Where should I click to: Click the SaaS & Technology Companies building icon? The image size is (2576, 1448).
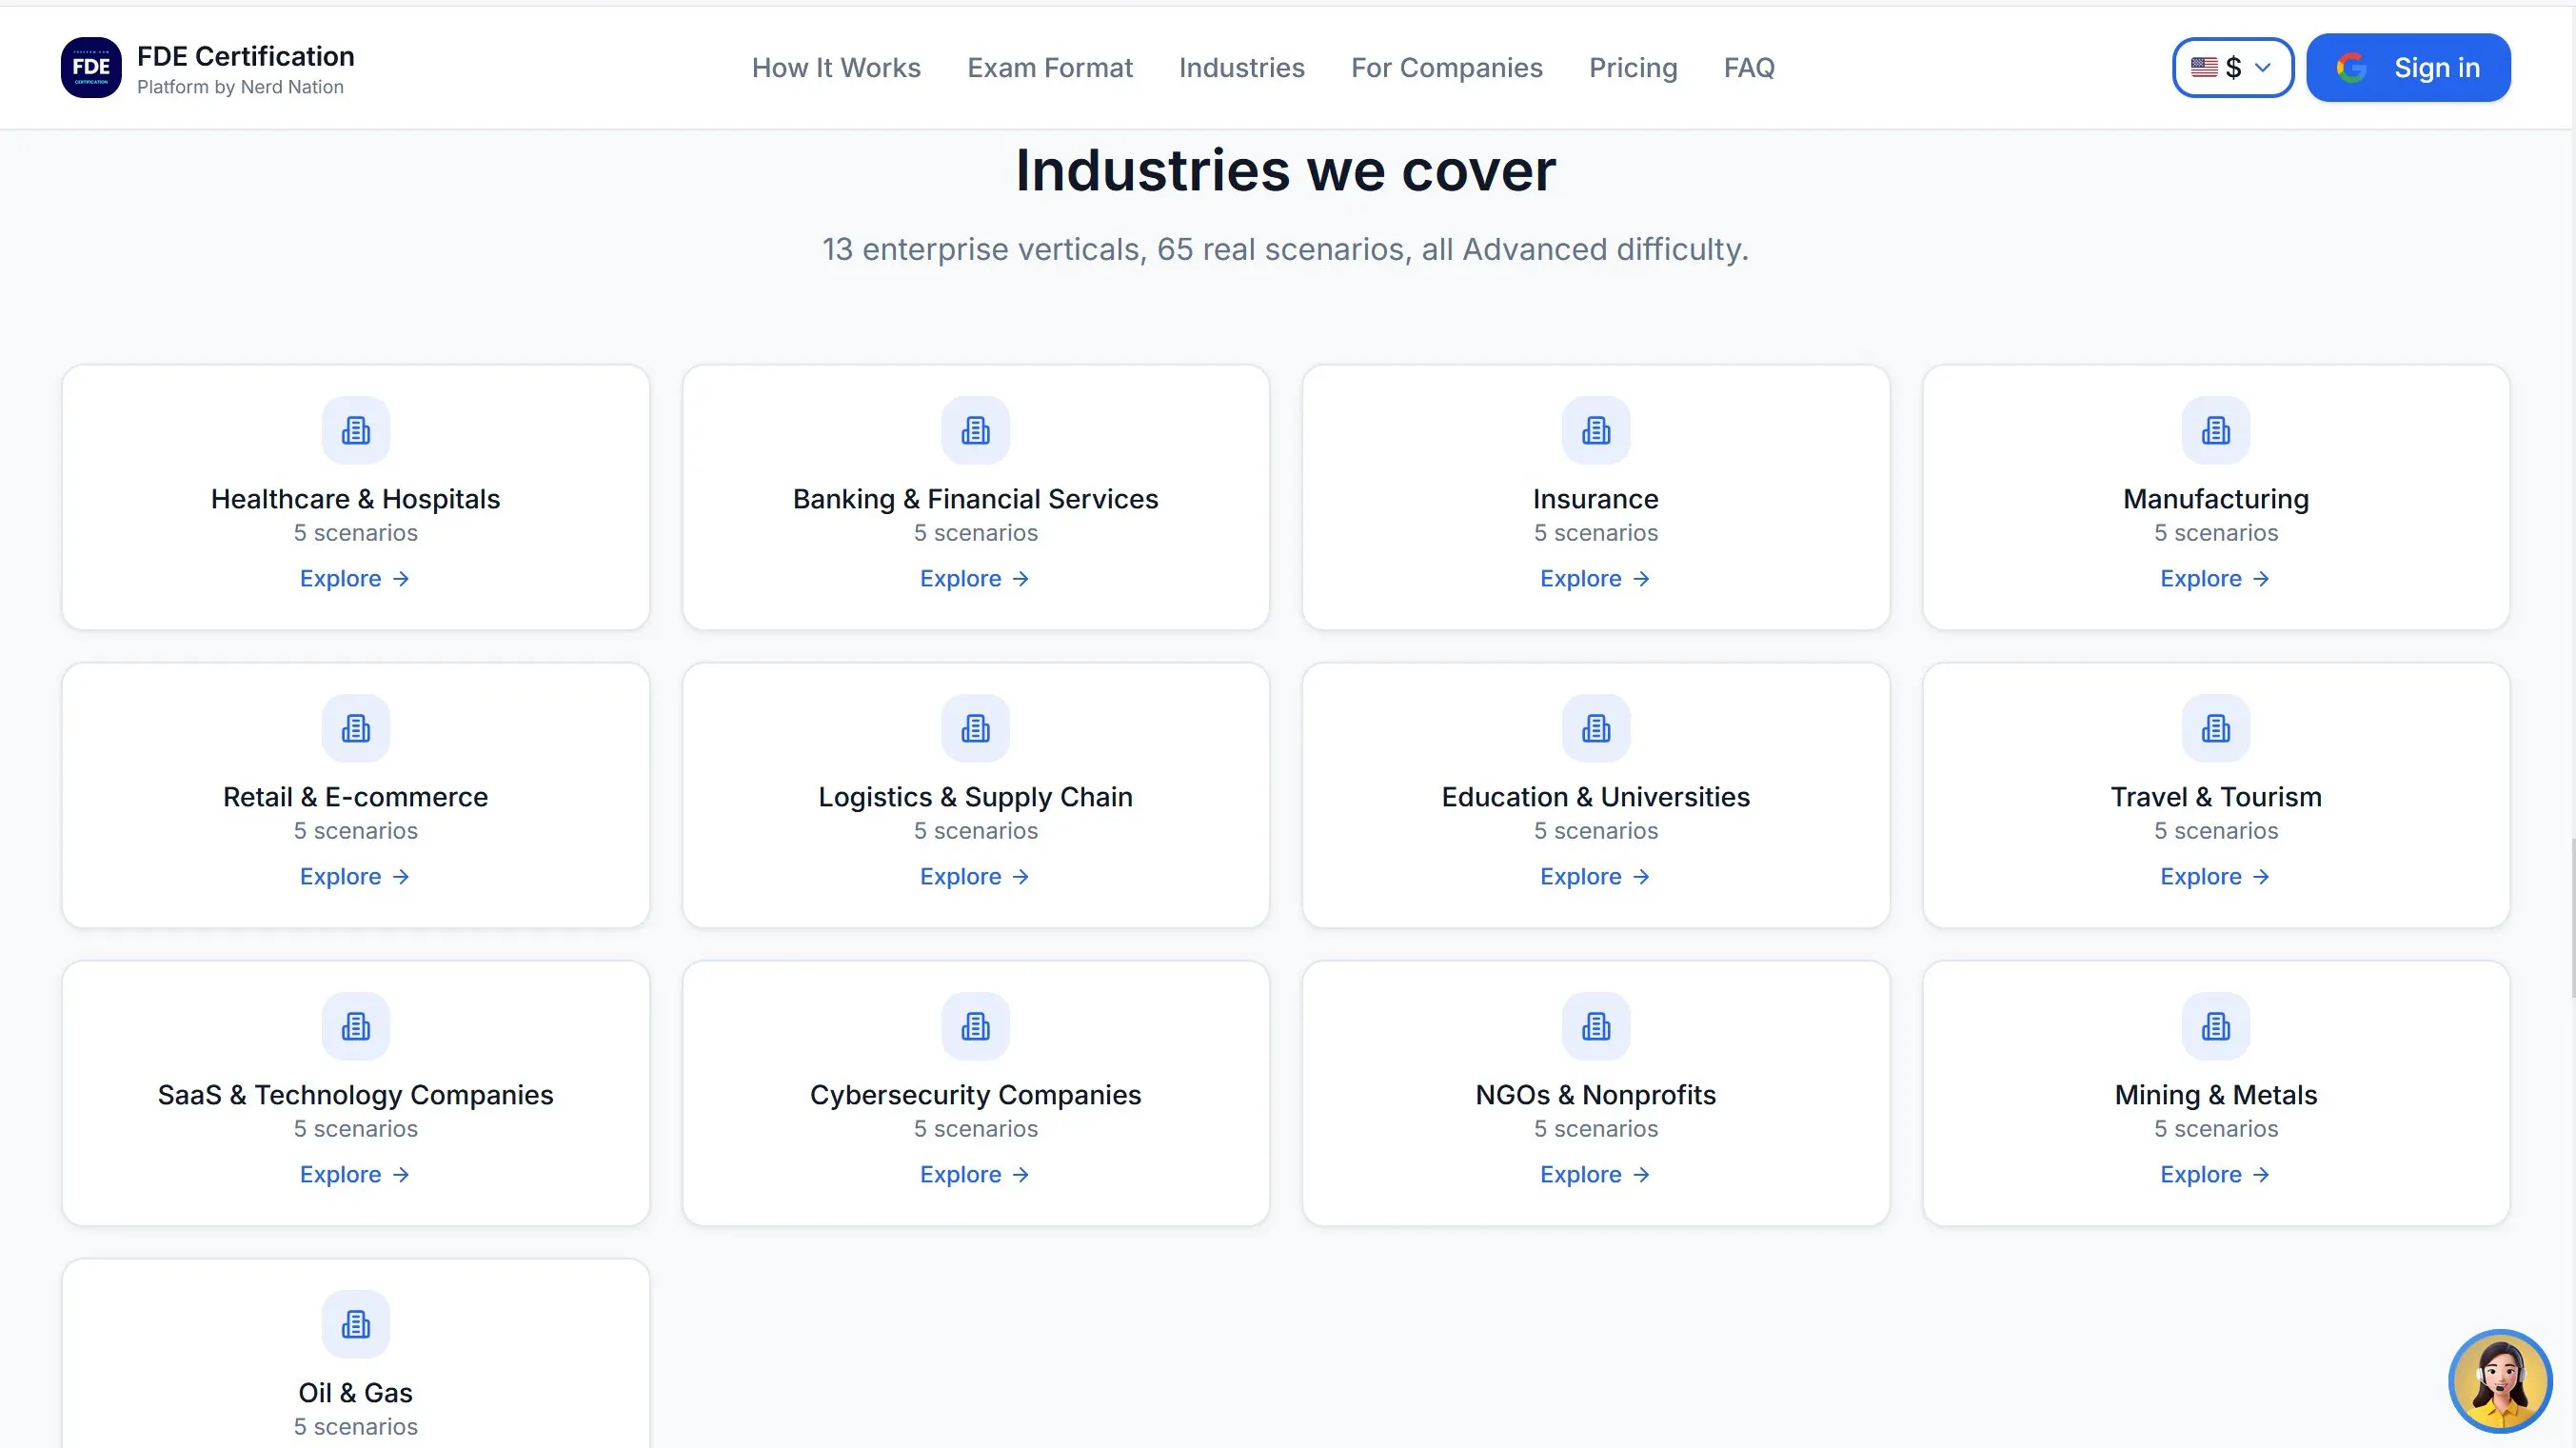point(356,1027)
